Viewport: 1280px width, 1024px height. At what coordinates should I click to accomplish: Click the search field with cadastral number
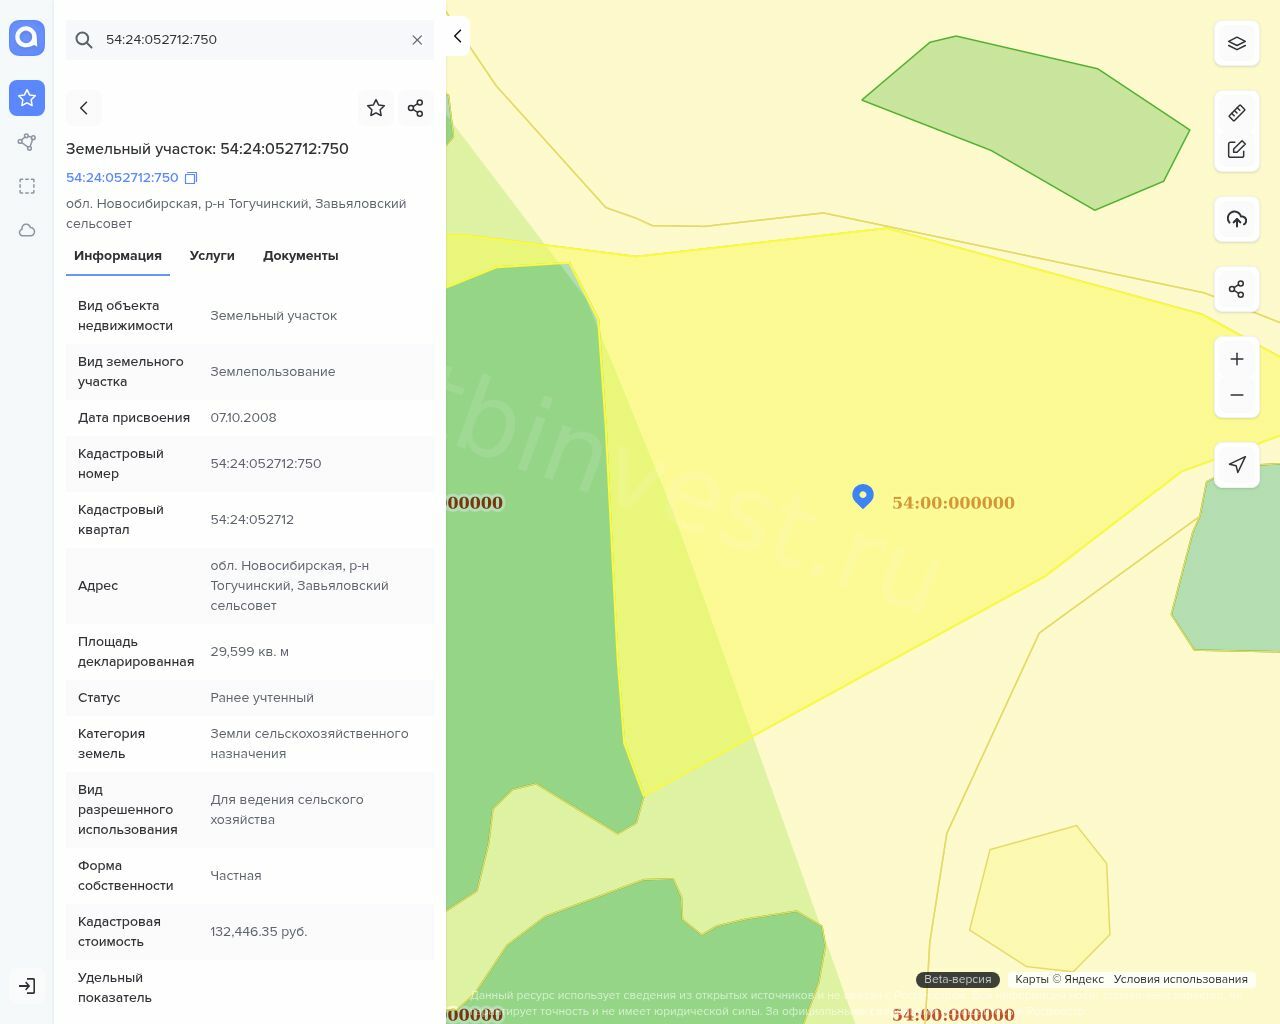[250, 40]
